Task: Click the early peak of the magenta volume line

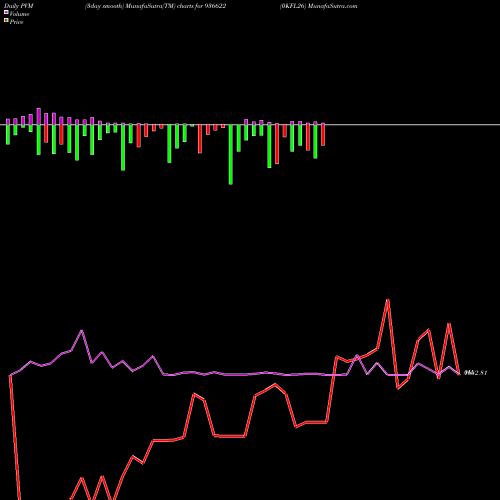Action: 82,331
